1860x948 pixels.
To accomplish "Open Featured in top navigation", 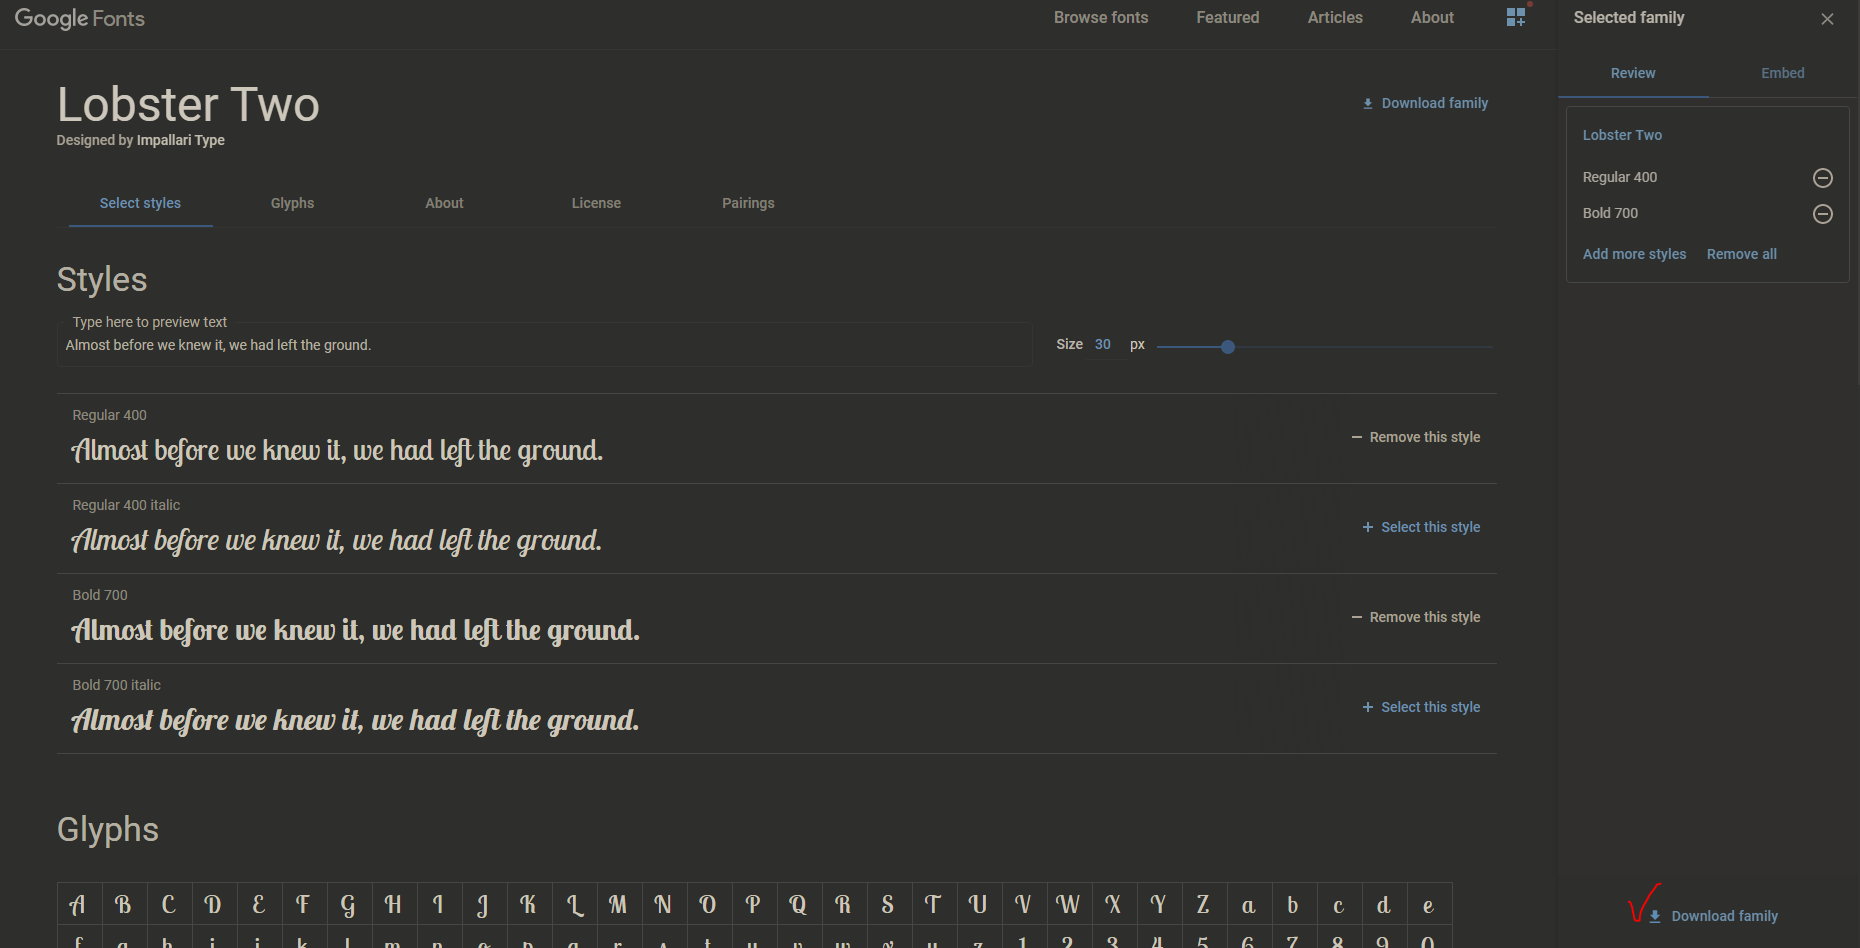I will click(x=1228, y=18).
